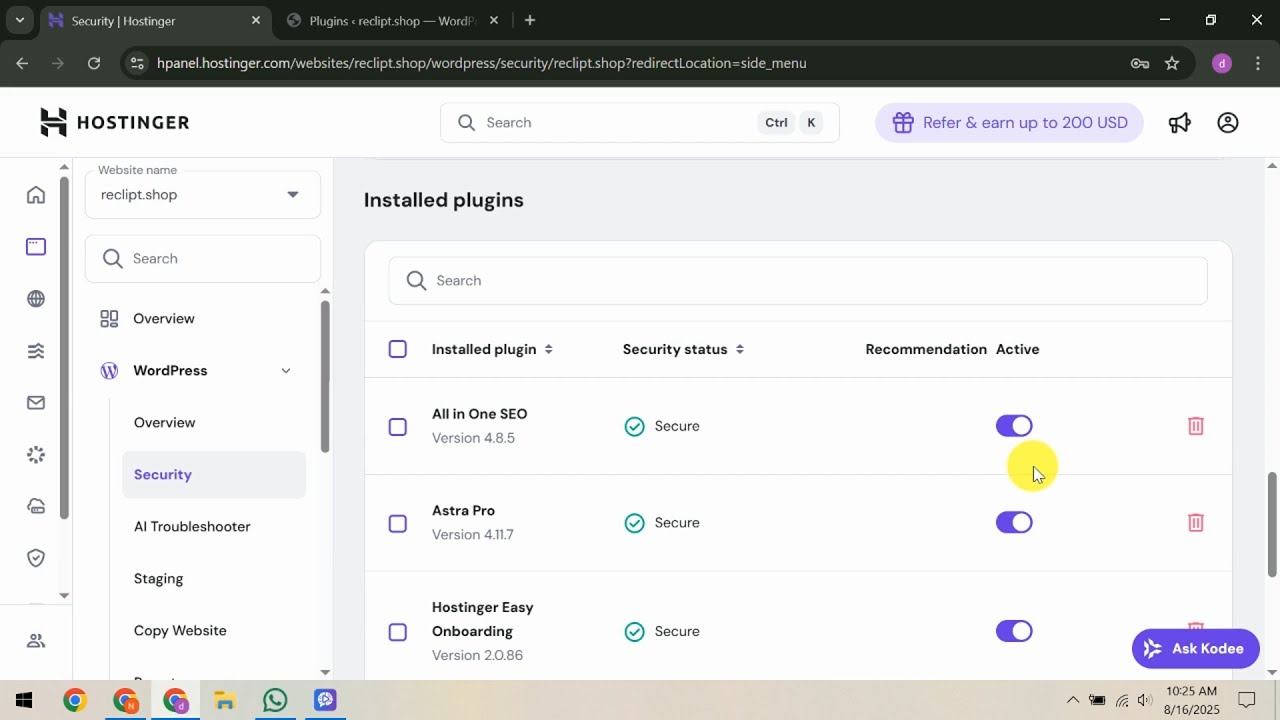This screenshot has width=1280, height=720.
Task: Open the Overview dashboard item
Action: [x=164, y=319]
